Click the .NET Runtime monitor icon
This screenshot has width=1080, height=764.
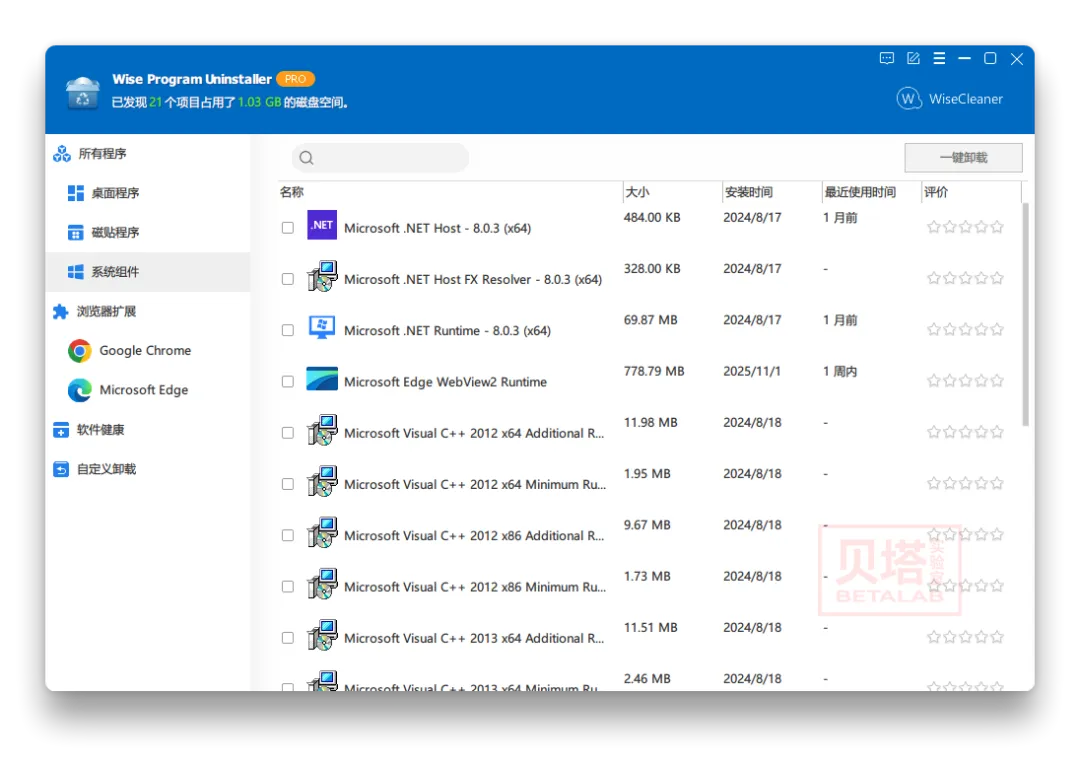(x=322, y=328)
